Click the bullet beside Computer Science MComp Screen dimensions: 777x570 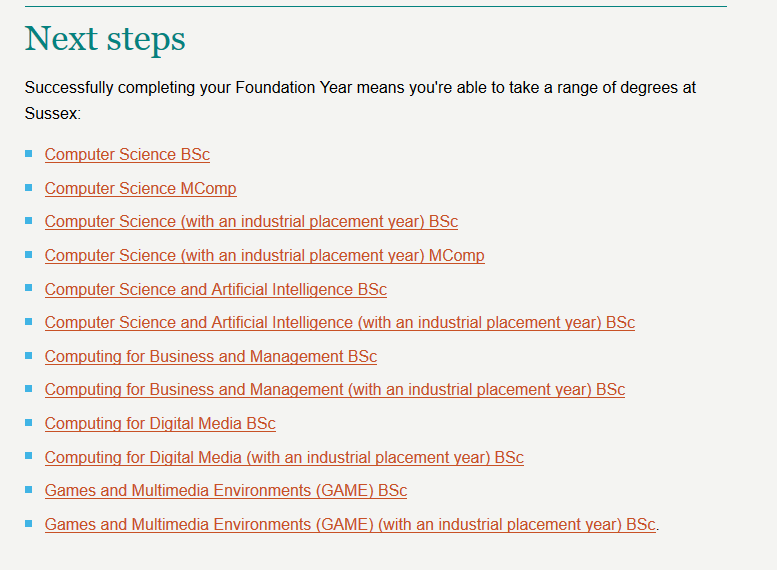29,187
